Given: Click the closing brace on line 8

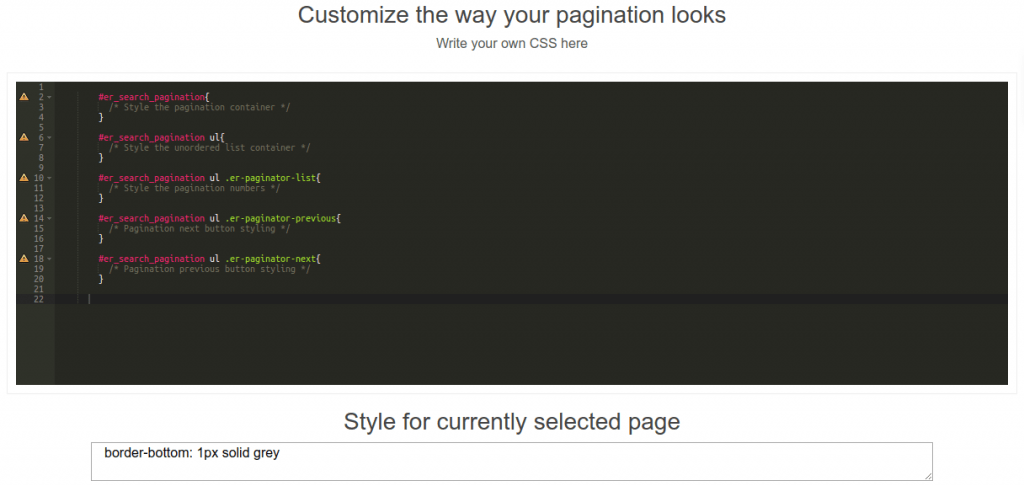Looking at the screenshot, I should [101, 157].
